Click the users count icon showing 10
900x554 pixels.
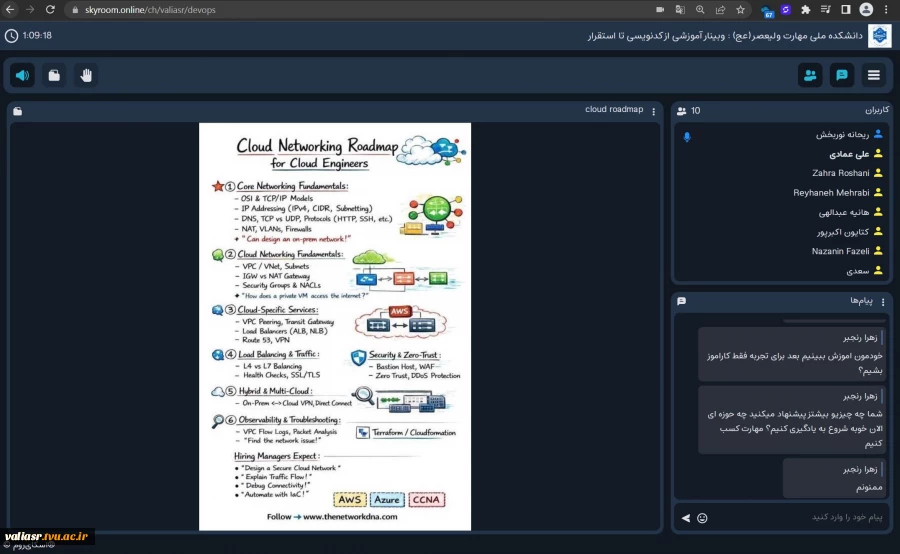point(681,111)
